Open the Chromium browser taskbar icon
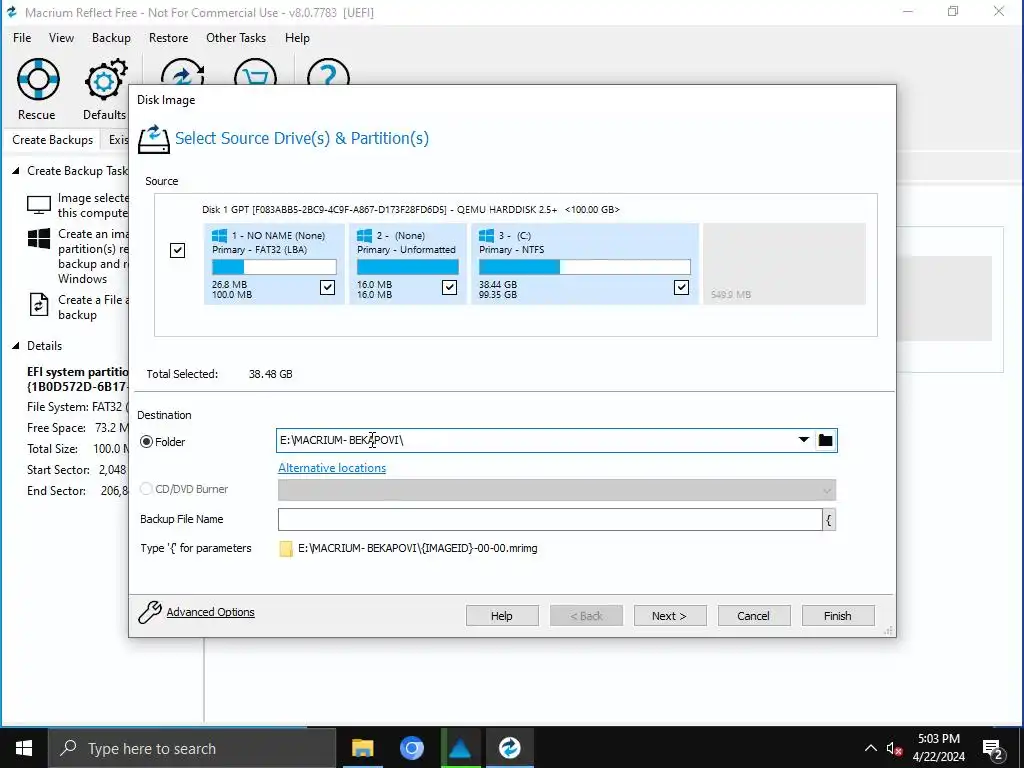This screenshot has height=768, width=1024. pyautogui.click(x=411, y=748)
